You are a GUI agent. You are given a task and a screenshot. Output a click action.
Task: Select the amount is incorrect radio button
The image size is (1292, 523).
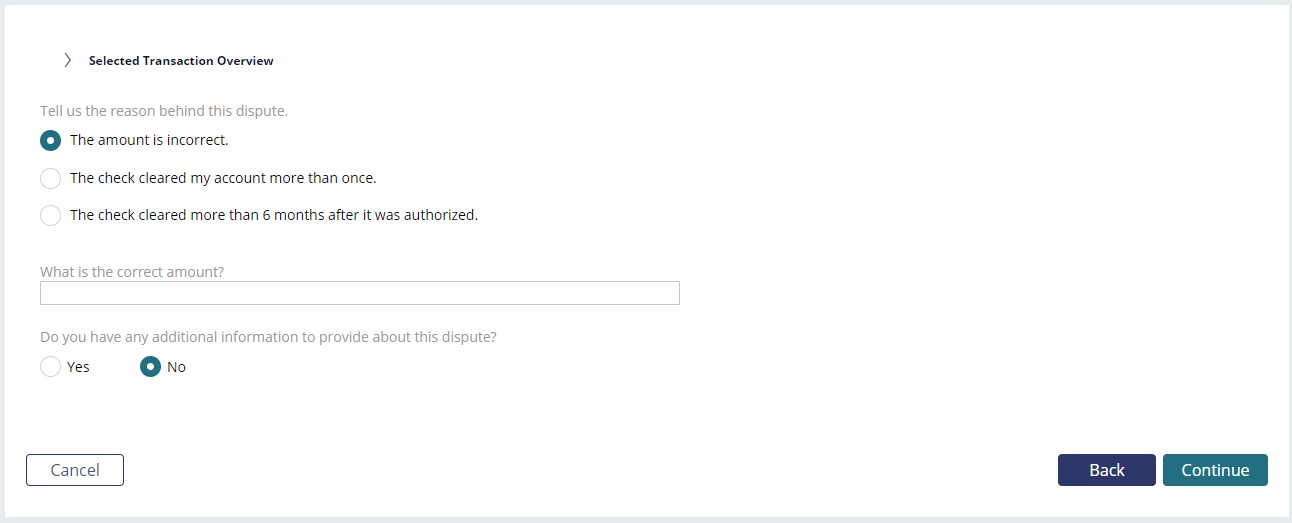point(50,140)
